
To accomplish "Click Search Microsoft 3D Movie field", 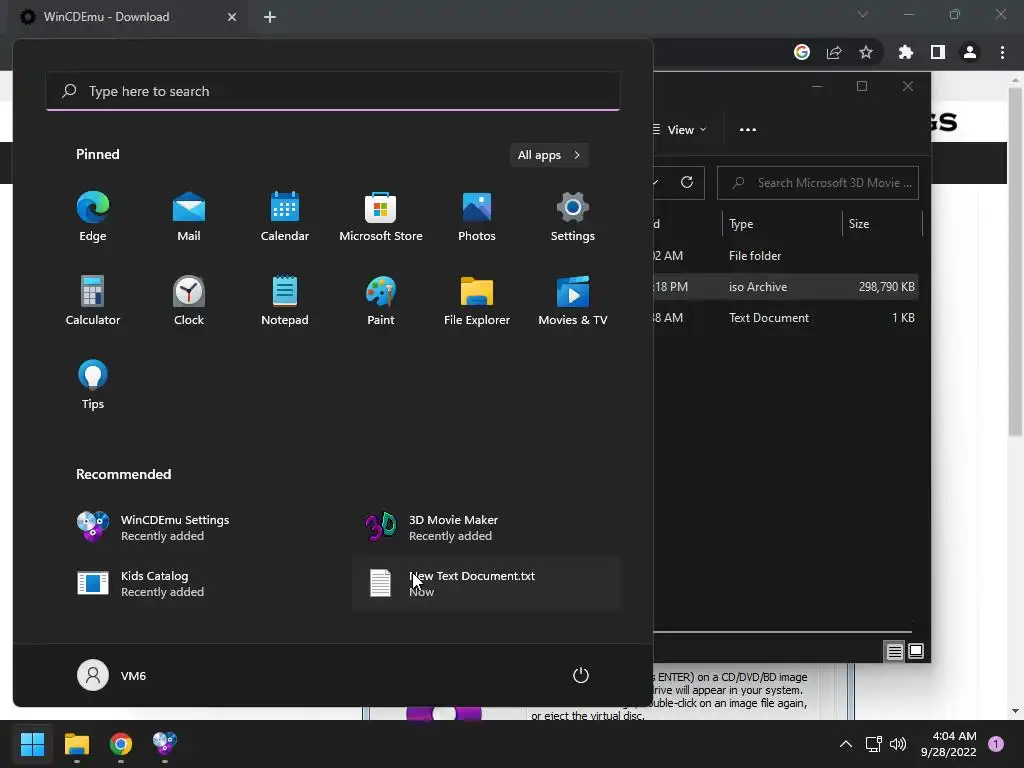I will click(818, 183).
